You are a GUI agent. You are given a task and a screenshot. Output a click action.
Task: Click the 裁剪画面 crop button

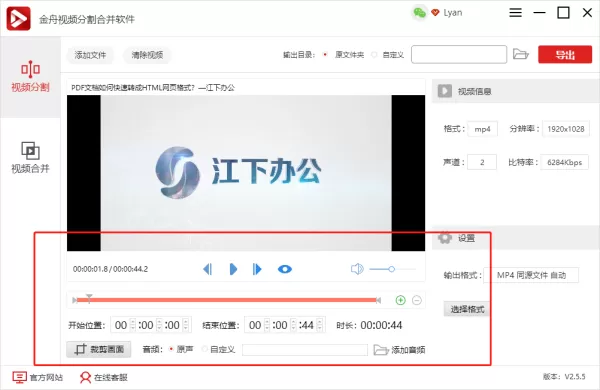pos(99,349)
